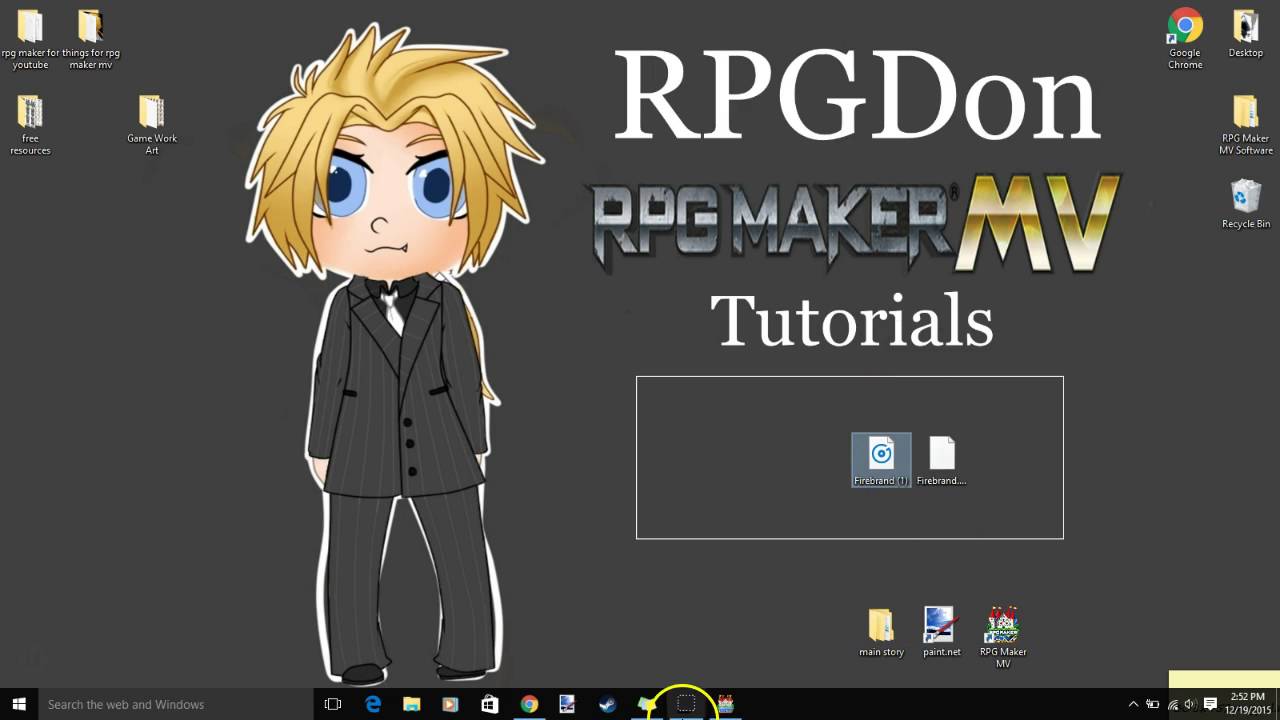Viewport: 1280px width, 720px height.
Task: Open Steam from the taskbar
Action: 607,704
